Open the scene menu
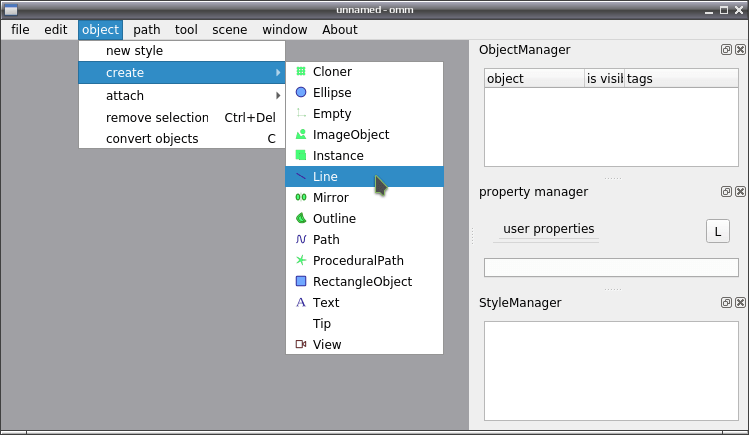 tap(230, 30)
